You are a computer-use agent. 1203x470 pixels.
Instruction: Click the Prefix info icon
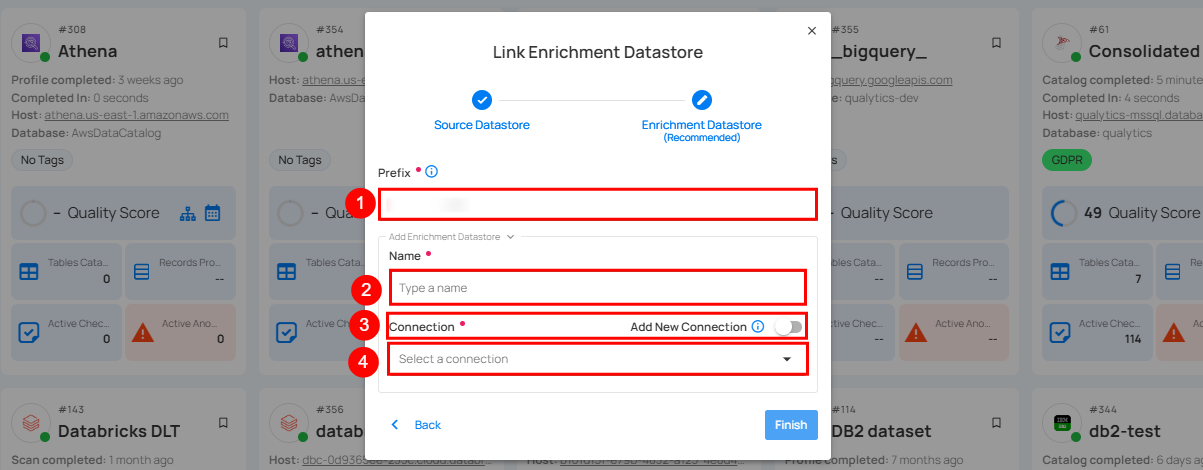pos(432,172)
